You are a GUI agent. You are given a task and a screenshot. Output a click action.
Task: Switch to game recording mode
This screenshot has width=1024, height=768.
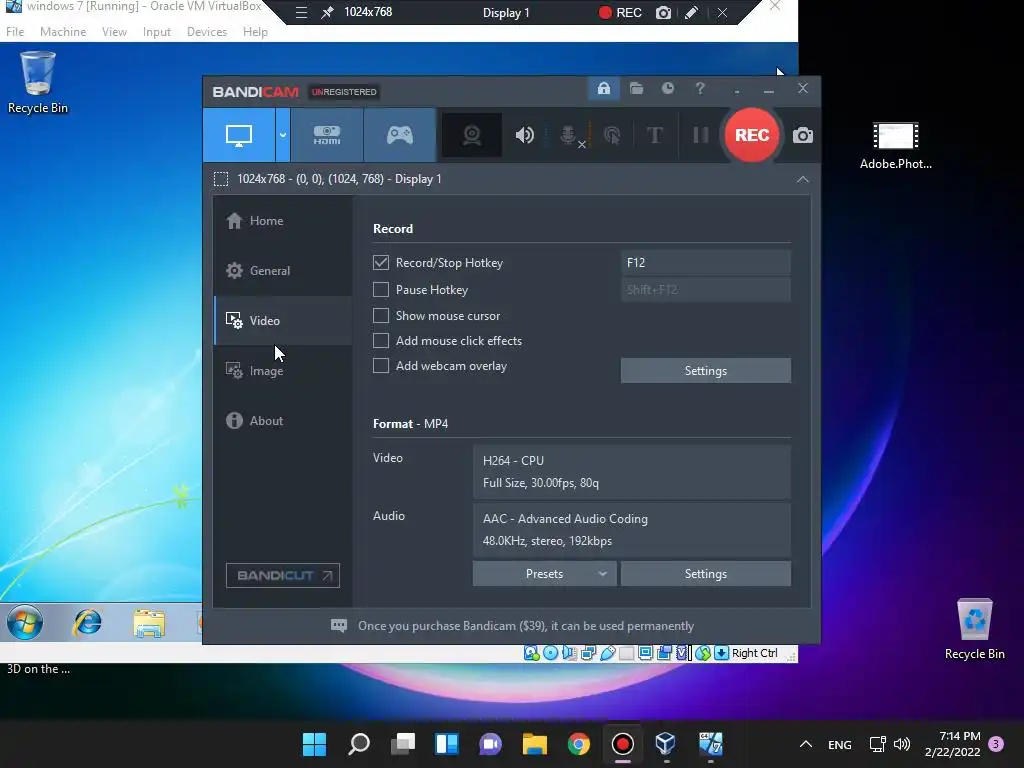pos(400,135)
